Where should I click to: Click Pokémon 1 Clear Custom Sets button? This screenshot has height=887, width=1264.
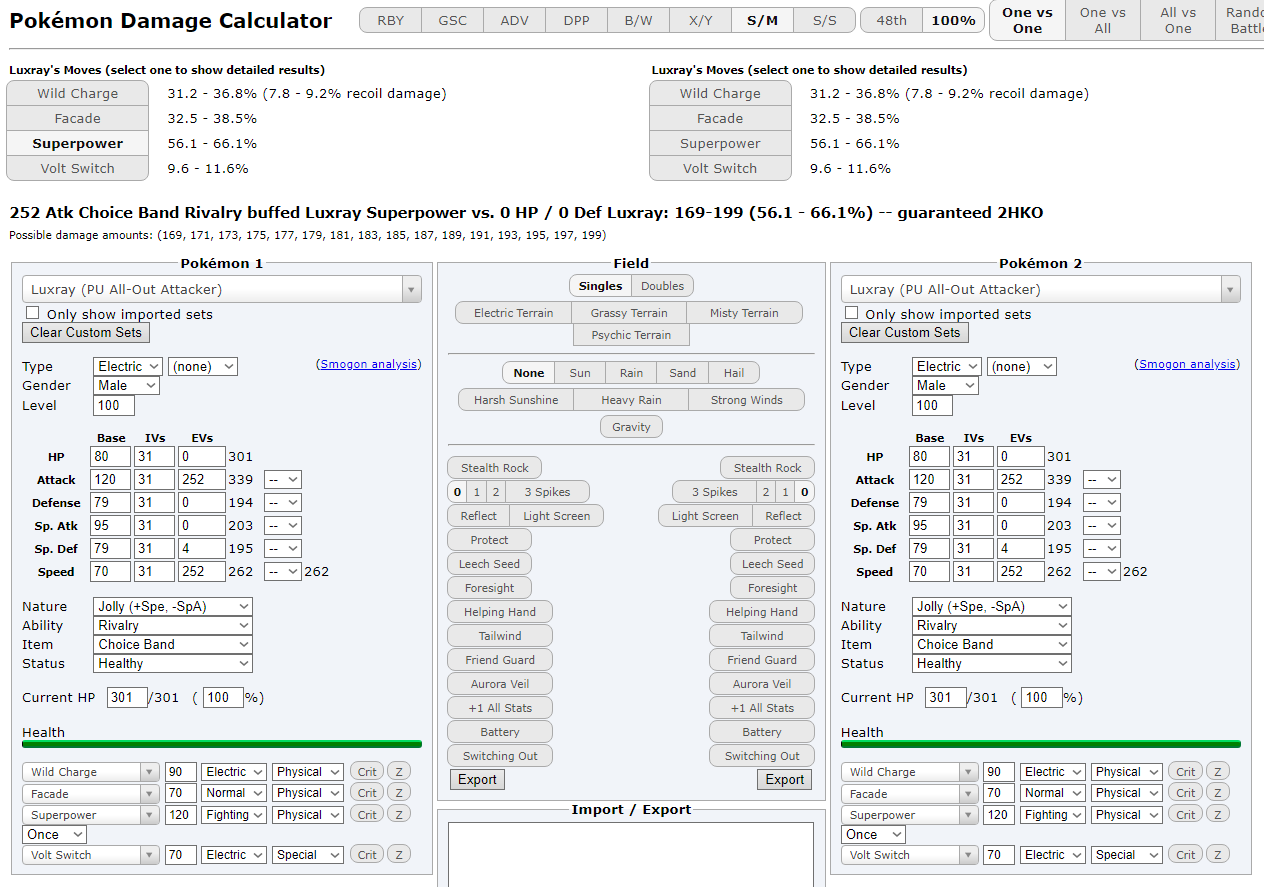coord(87,333)
